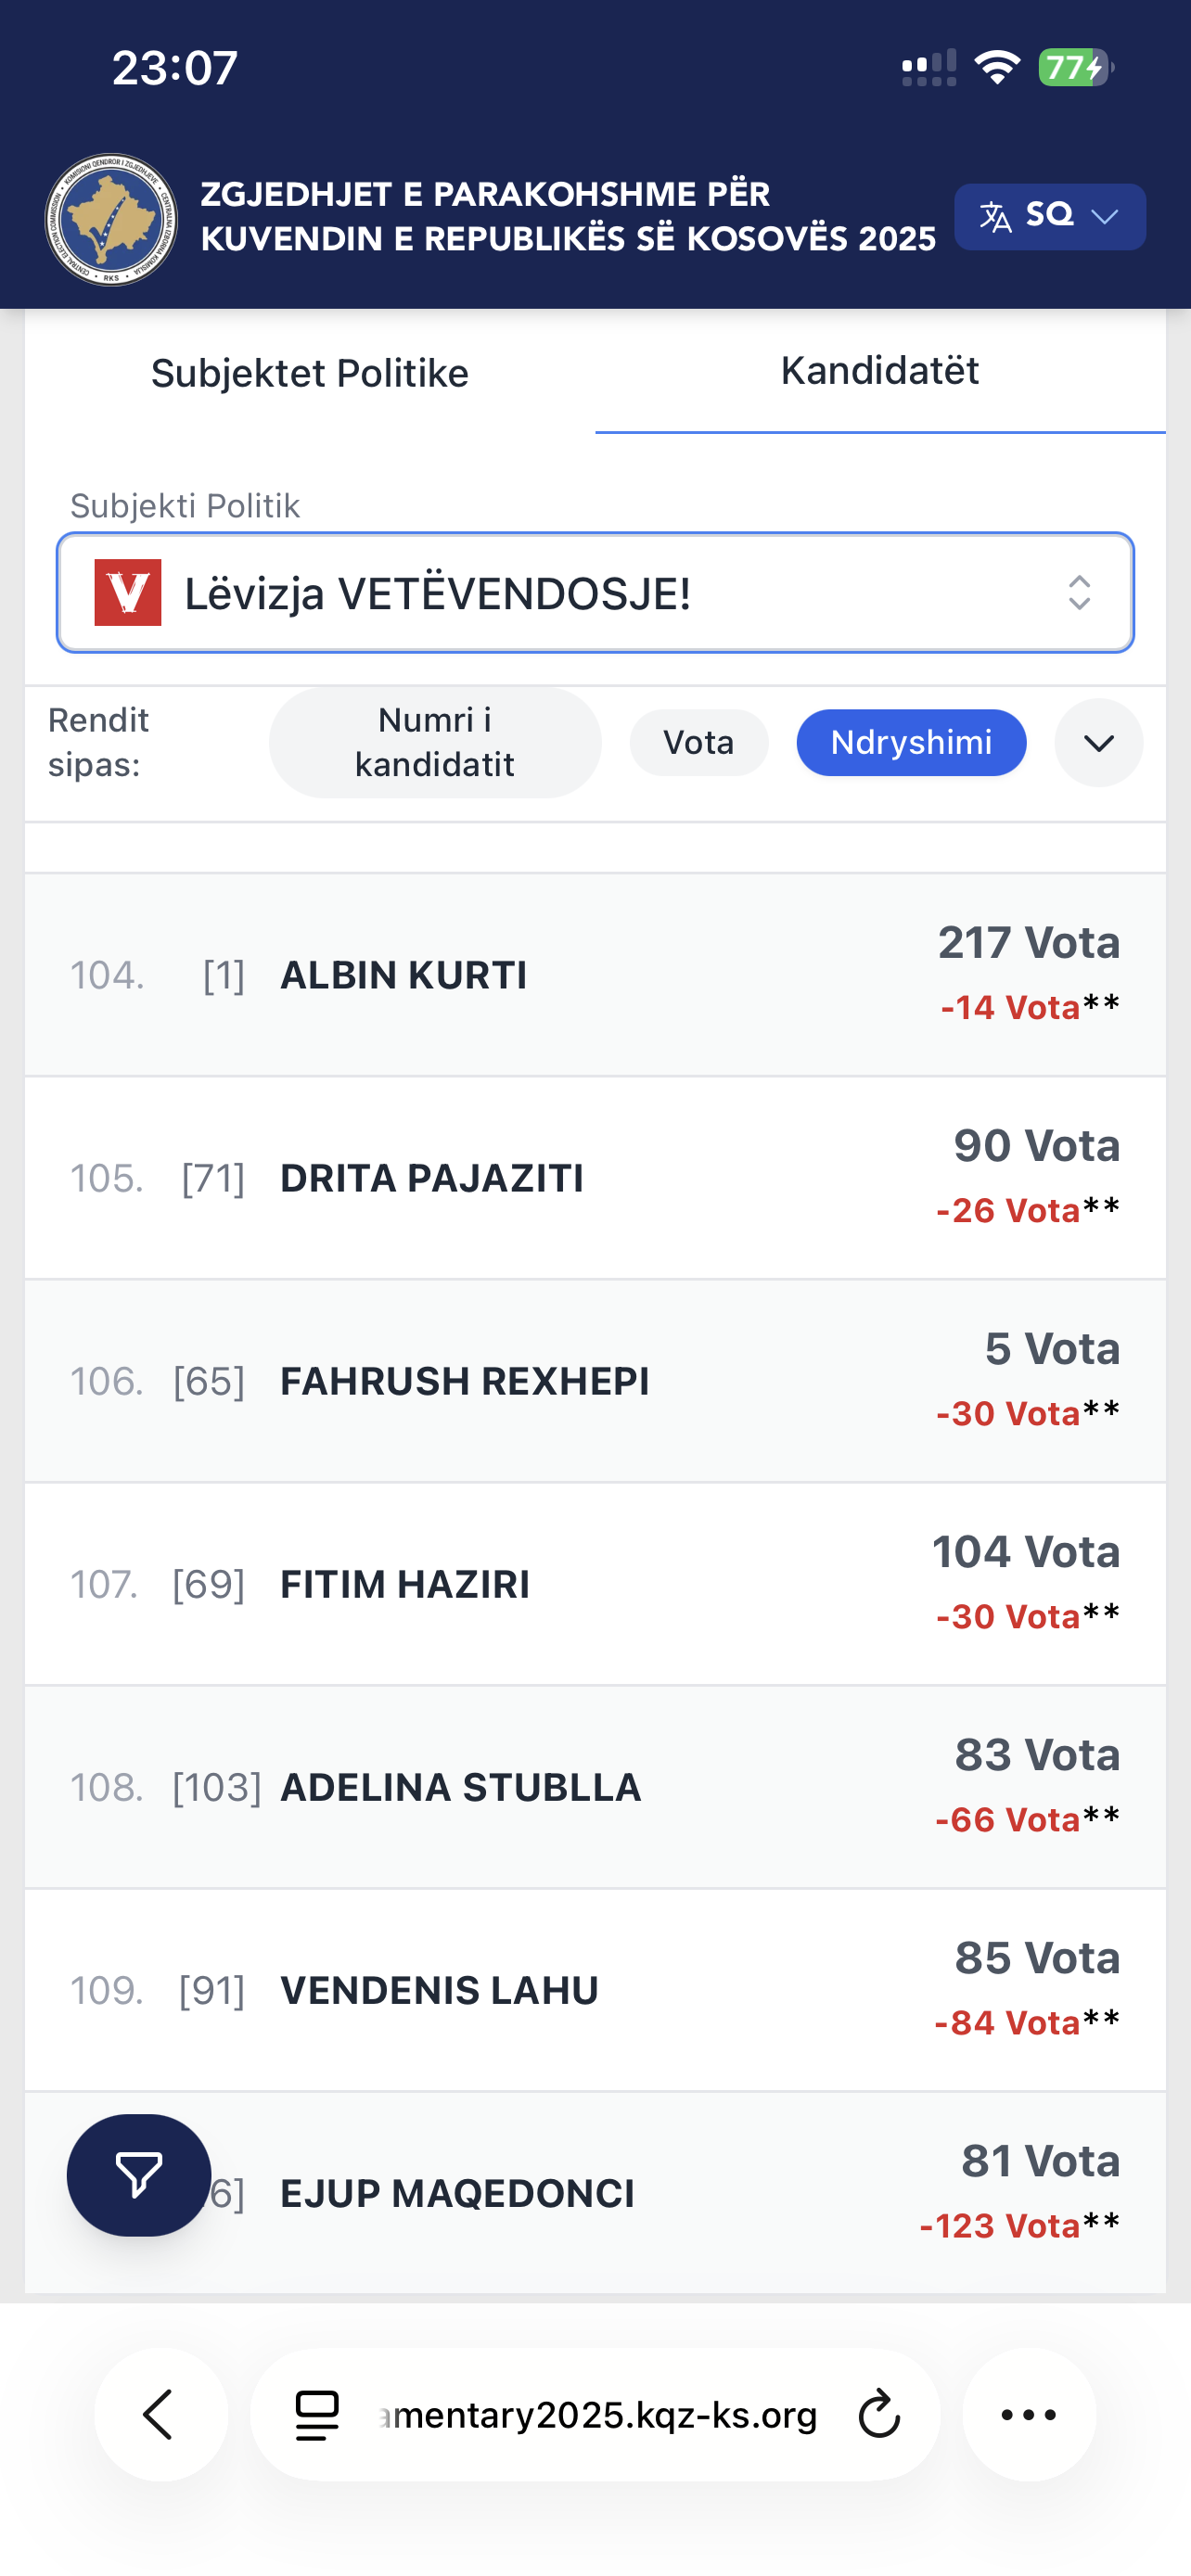
Task: Tap the floating filter funnel button
Action: tap(139, 2175)
